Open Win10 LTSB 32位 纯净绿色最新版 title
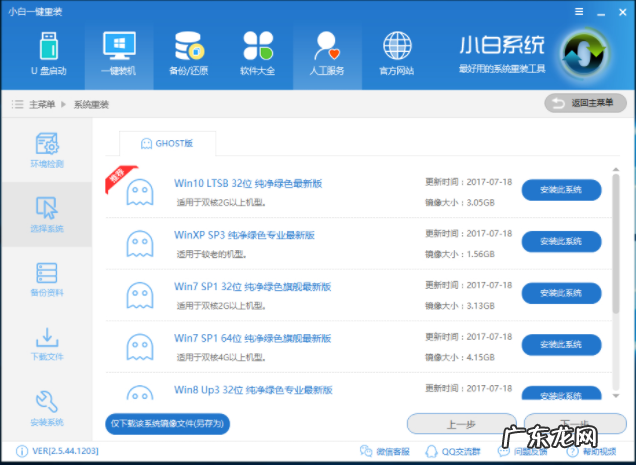 (248, 183)
